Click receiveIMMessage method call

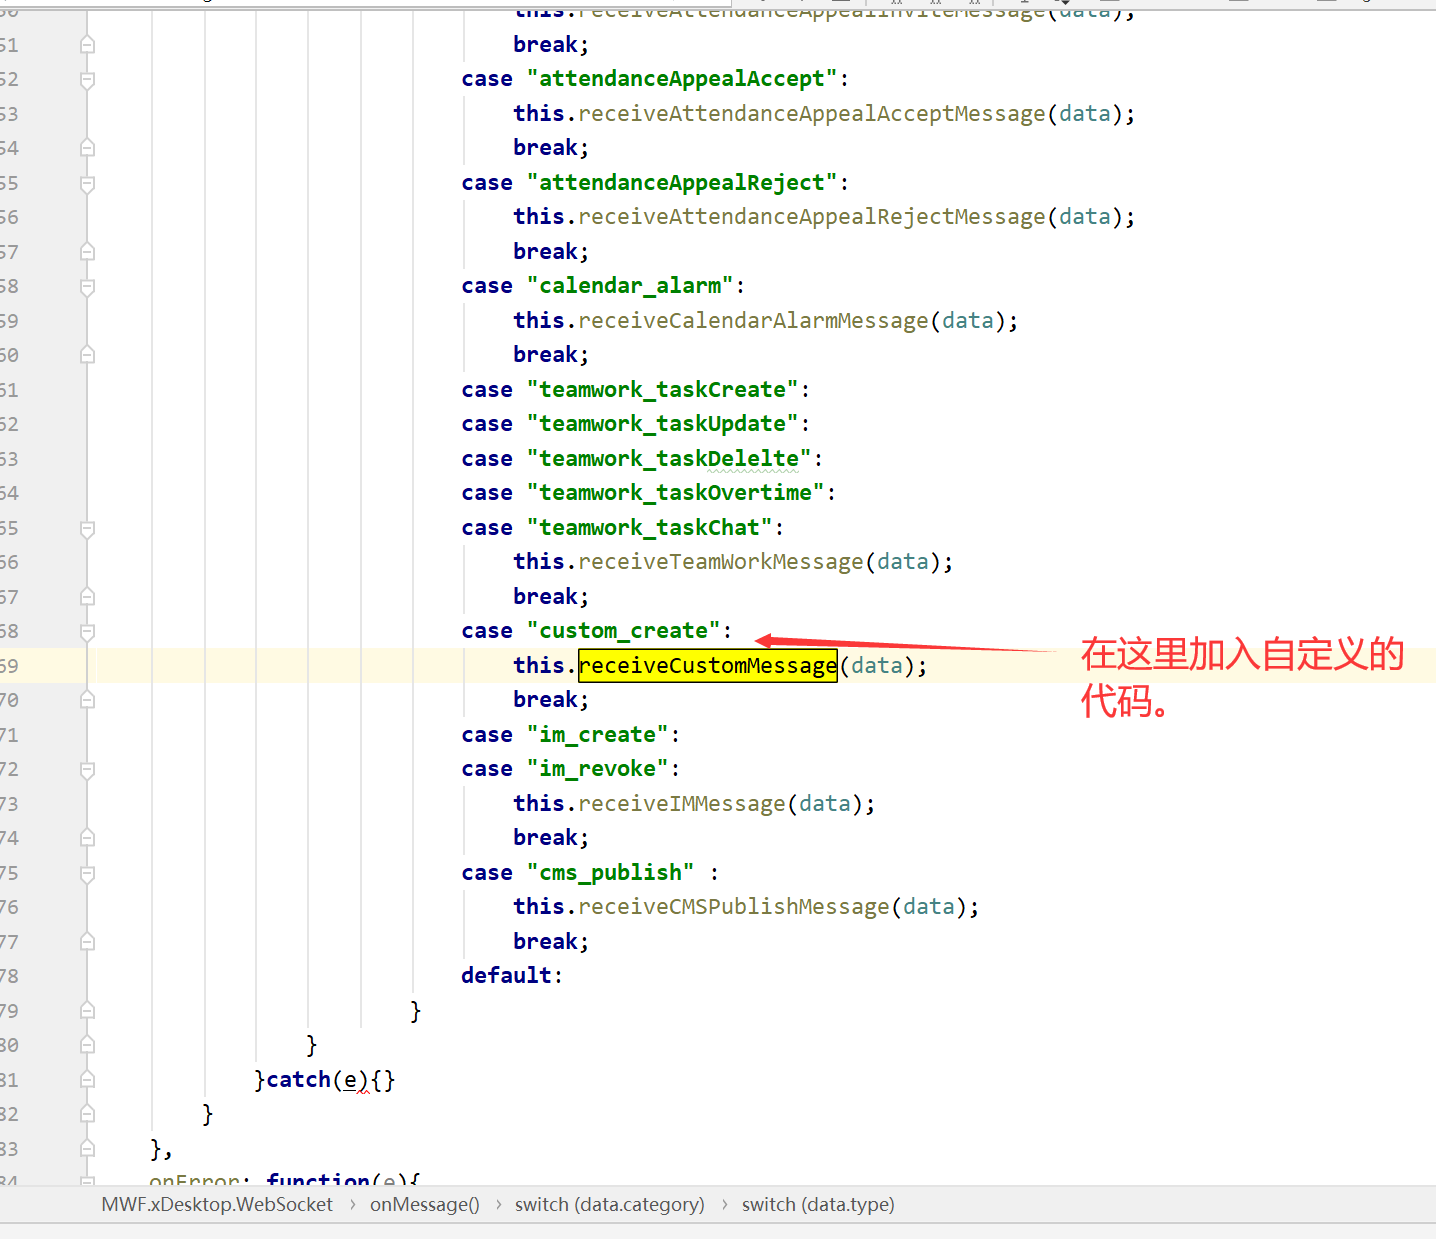click(681, 804)
